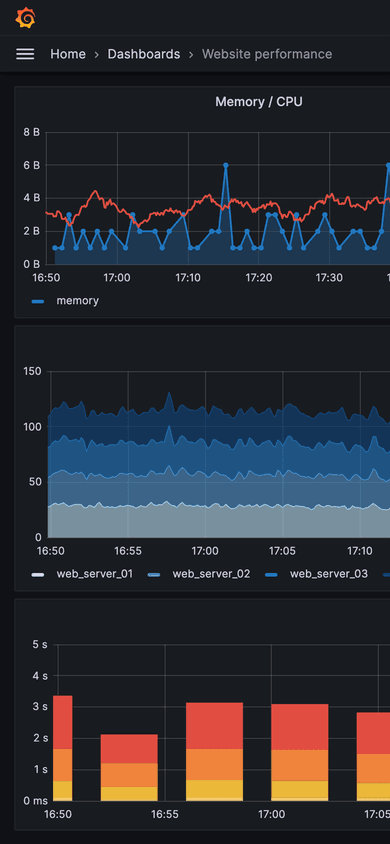The width and height of the screenshot is (390, 844).
Task: Open the Dashboards breadcrumb link
Action: point(144,54)
